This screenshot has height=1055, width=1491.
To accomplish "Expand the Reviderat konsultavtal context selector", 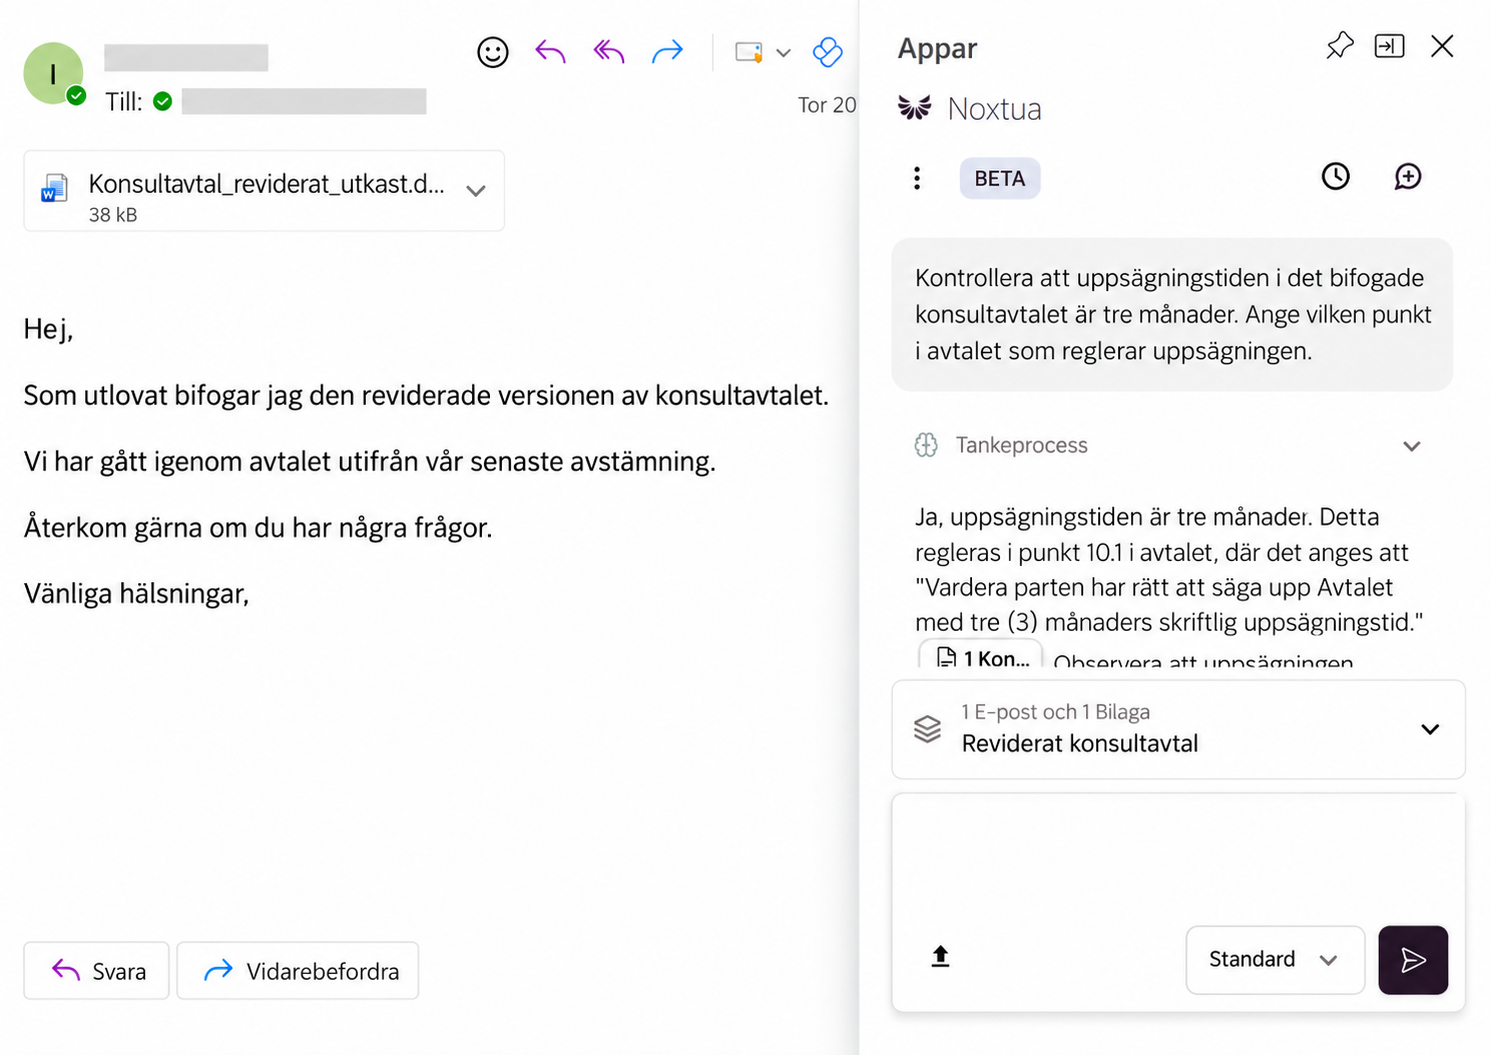I will [x=1430, y=729].
